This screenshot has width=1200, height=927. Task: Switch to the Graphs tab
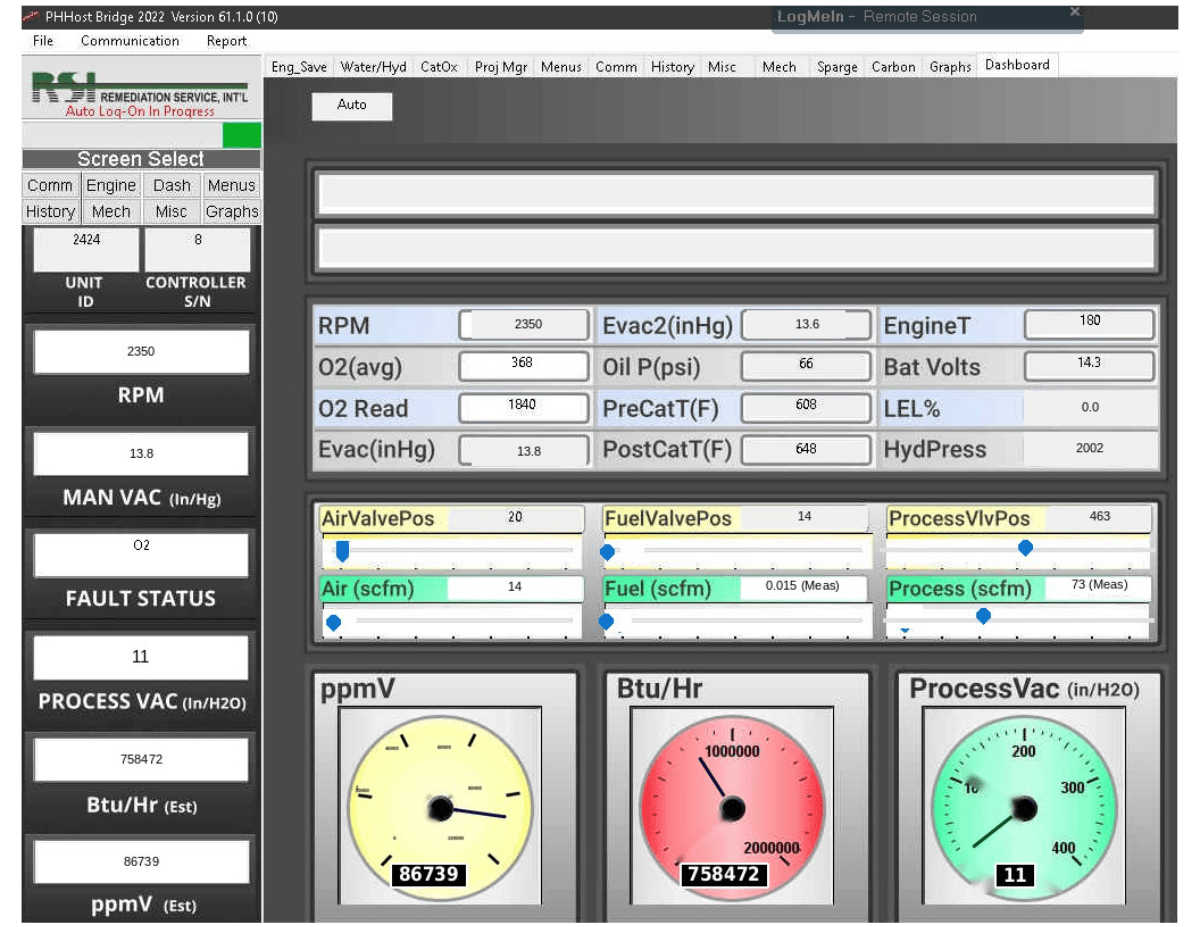(x=950, y=67)
